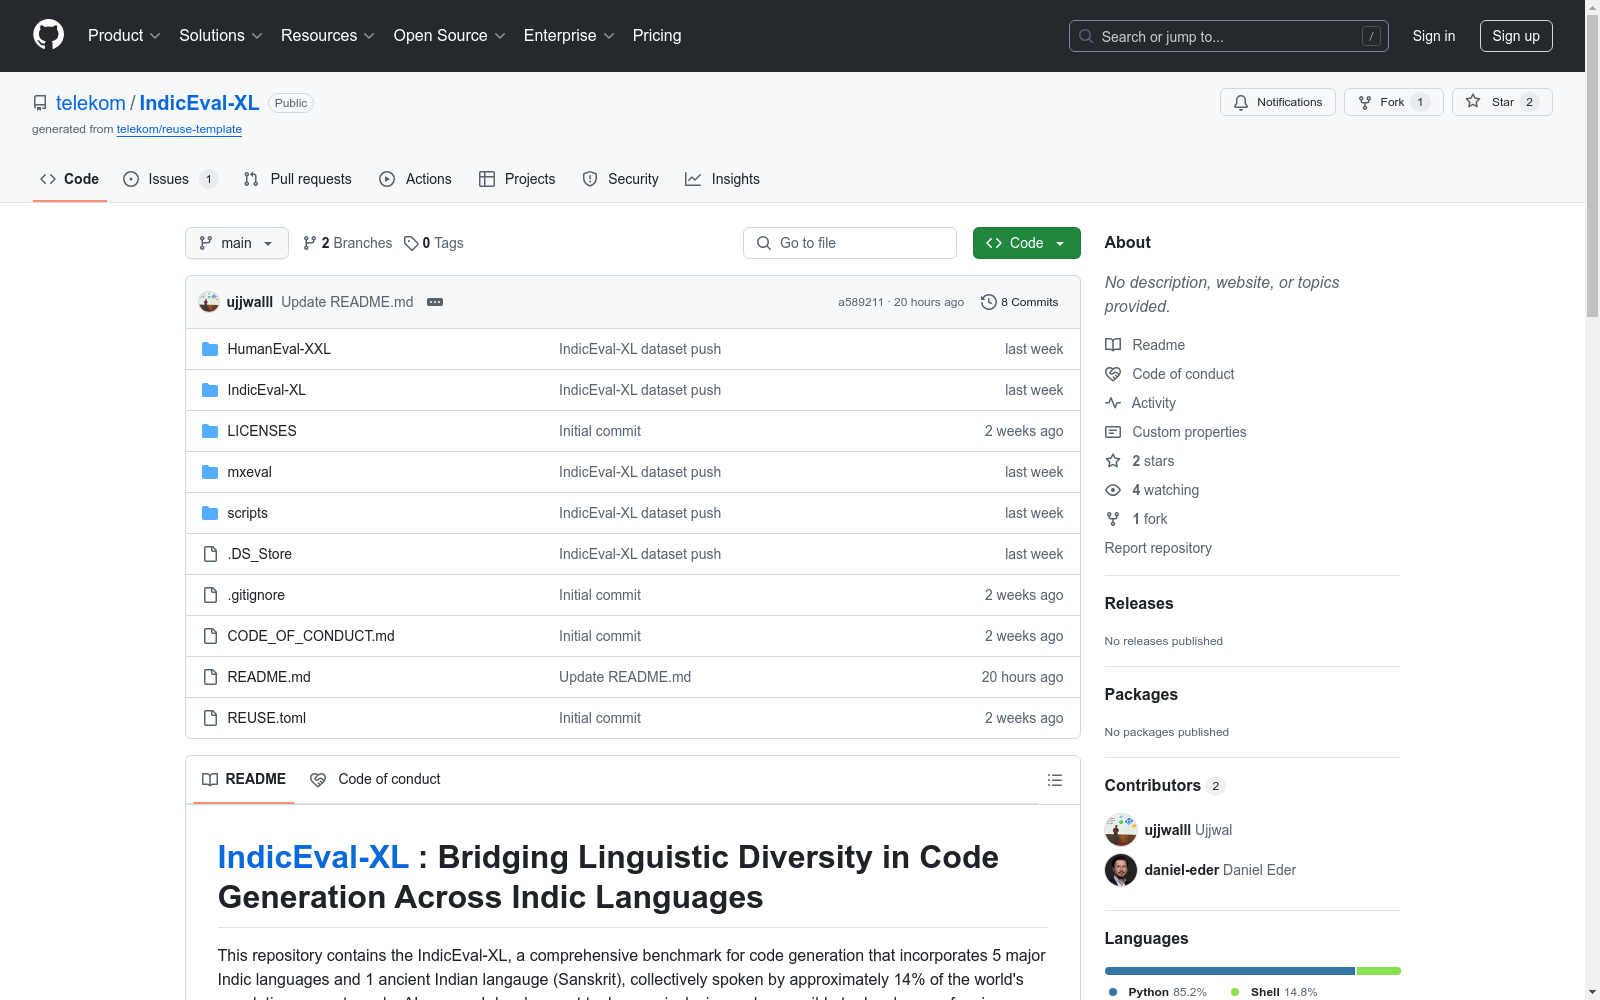The width and height of the screenshot is (1600, 1000).
Task: Click the Shell green language bar segment
Action: click(1379, 971)
